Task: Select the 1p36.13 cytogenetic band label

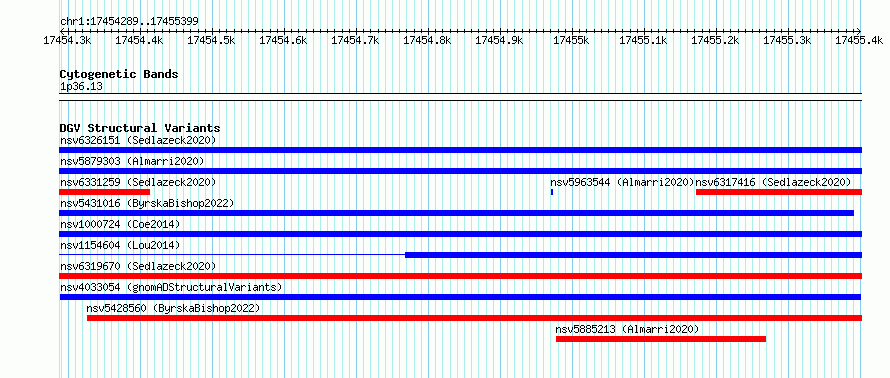Action: pyautogui.click(x=82, y=87)
